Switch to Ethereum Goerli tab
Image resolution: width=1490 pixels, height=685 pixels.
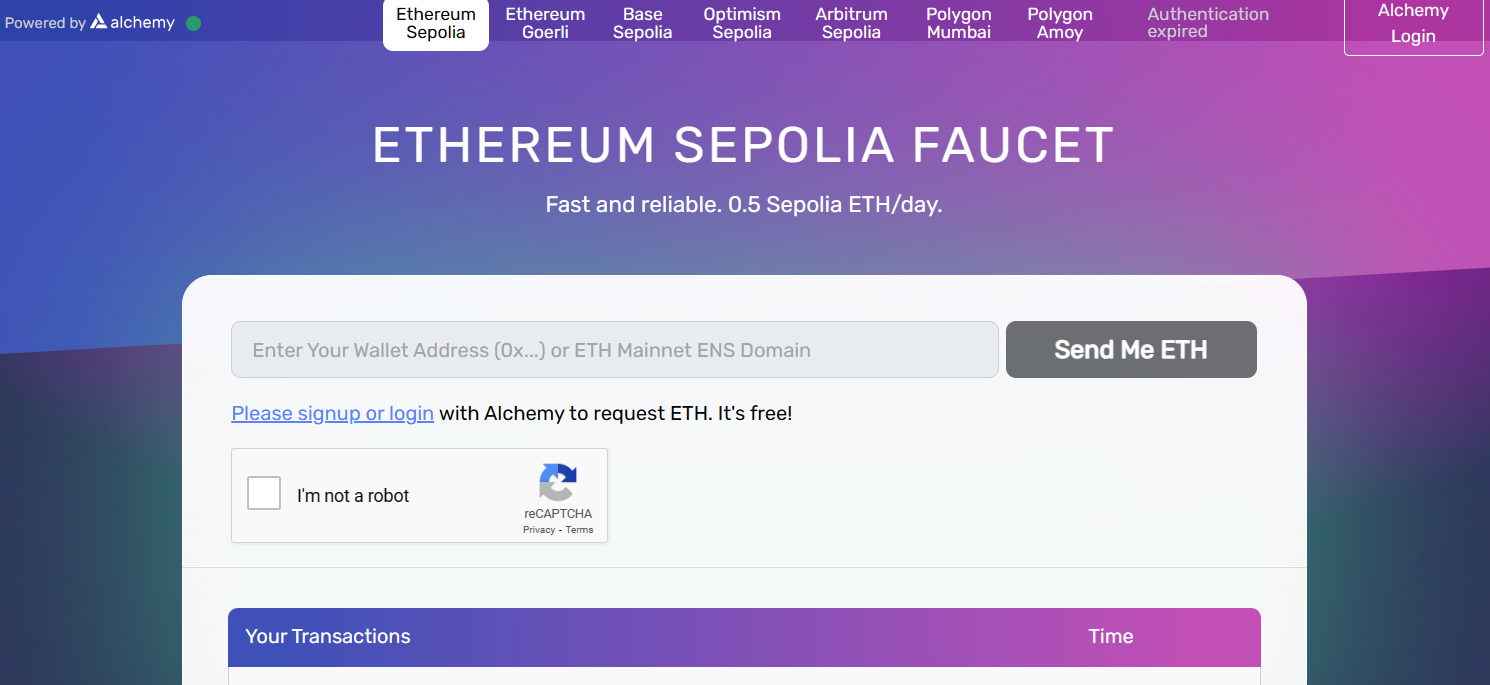[x=545, y=23]
